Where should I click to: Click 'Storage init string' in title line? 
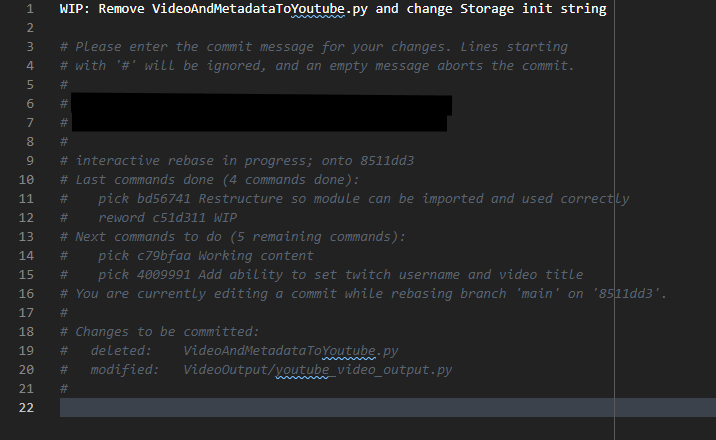tap(533, 9)
